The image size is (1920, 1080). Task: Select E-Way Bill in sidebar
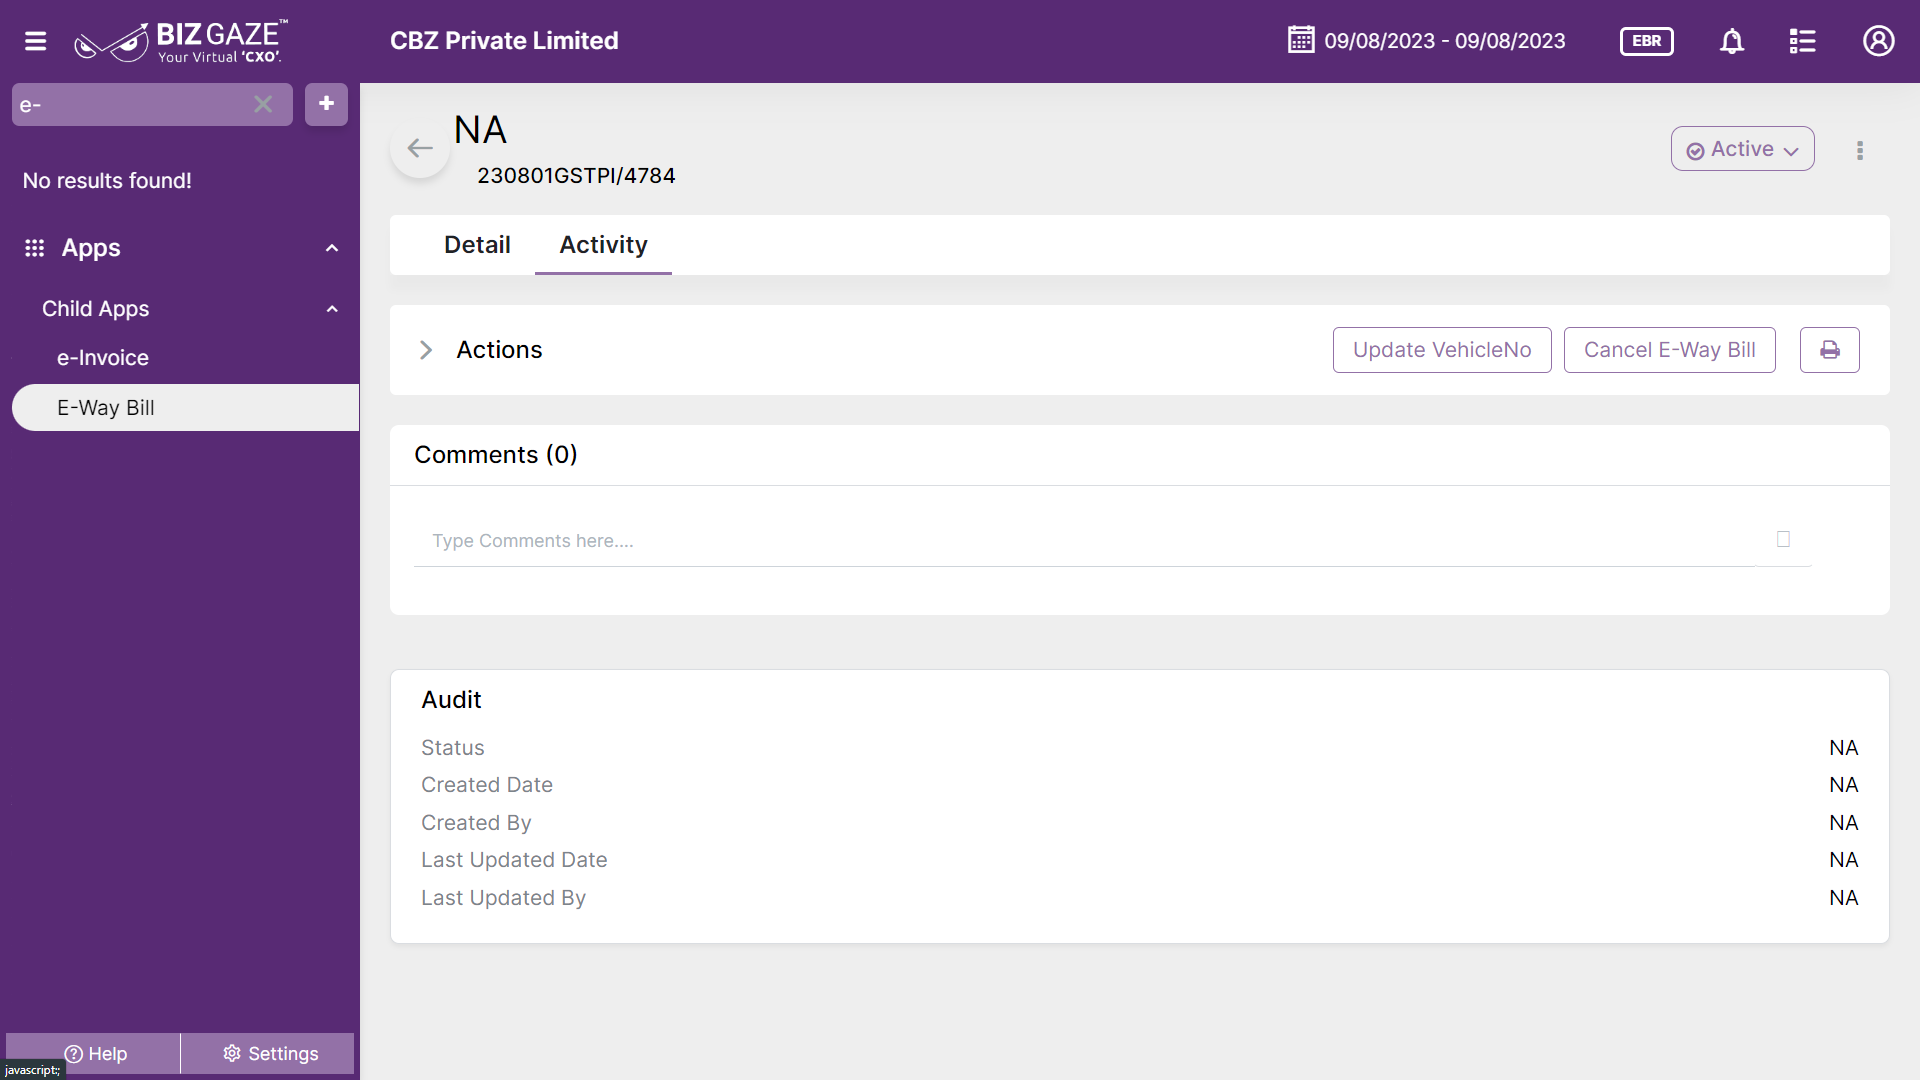185,408
